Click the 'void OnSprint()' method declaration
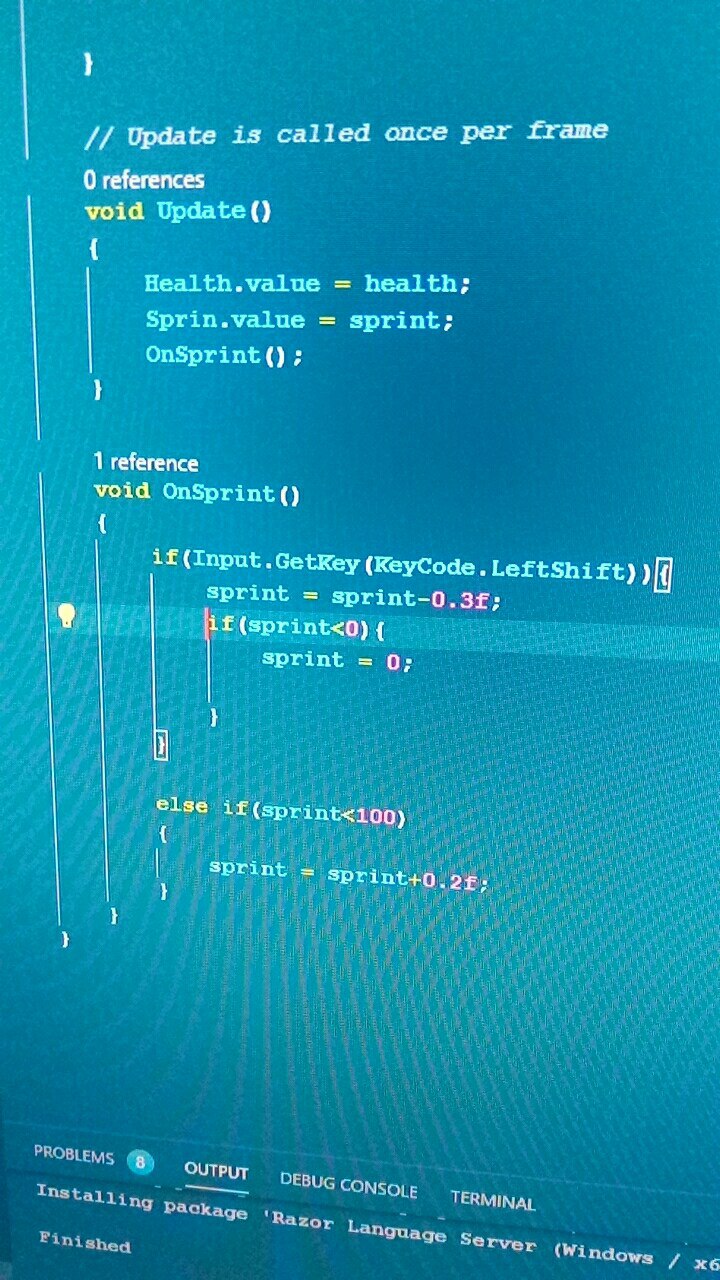The image size is (720, 1280). (197, 492)
